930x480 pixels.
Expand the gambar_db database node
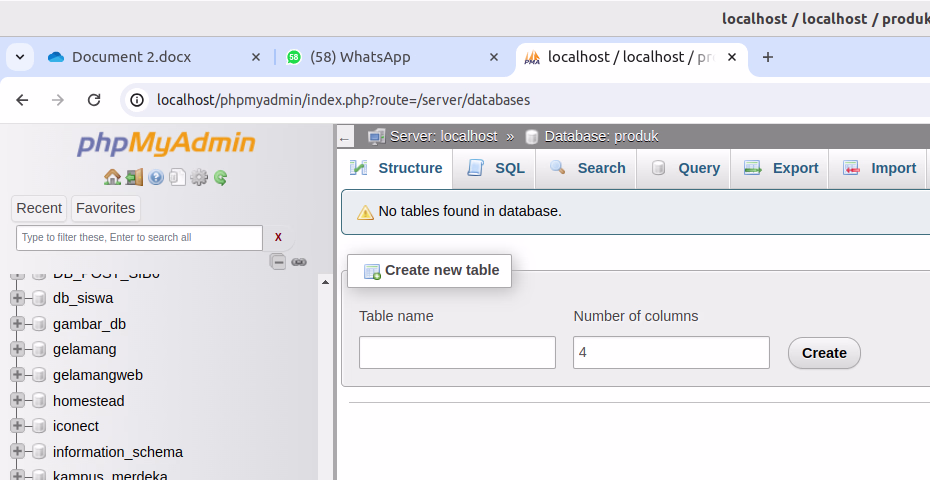17,323
